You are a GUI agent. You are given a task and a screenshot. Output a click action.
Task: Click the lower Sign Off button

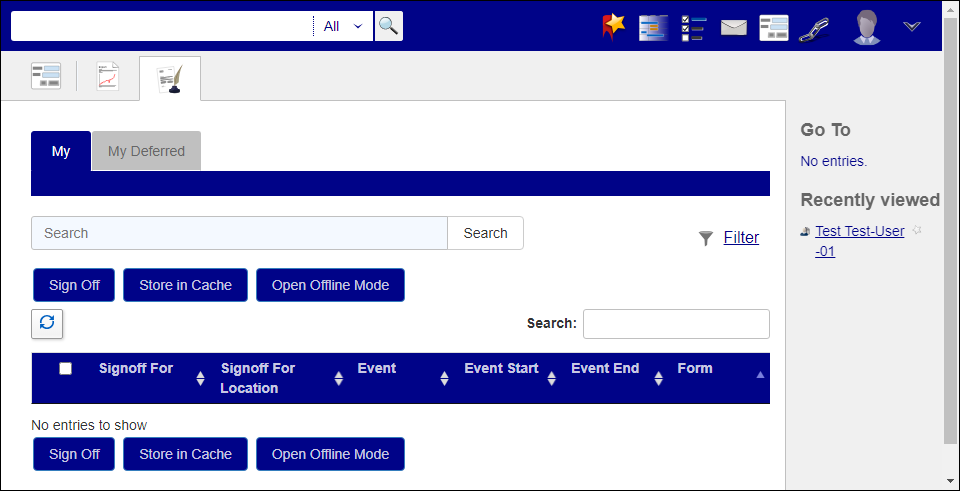[74, 454]
